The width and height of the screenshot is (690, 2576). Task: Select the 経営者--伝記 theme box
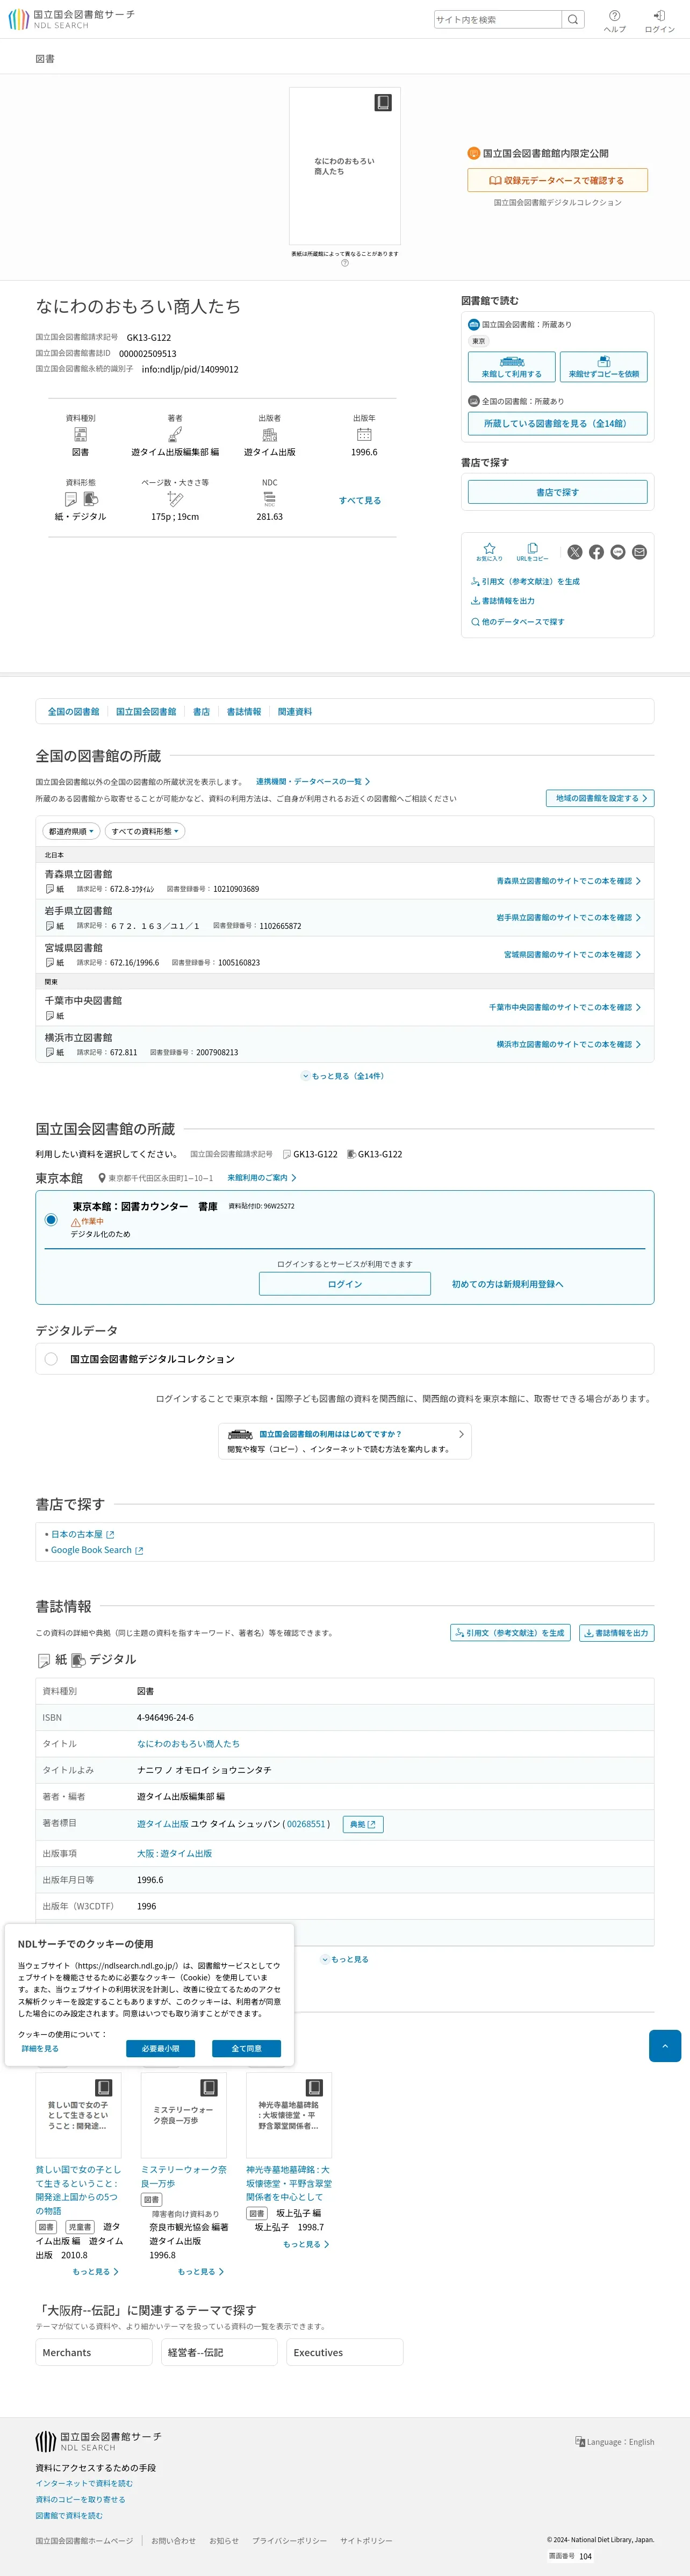(219, 2352)
